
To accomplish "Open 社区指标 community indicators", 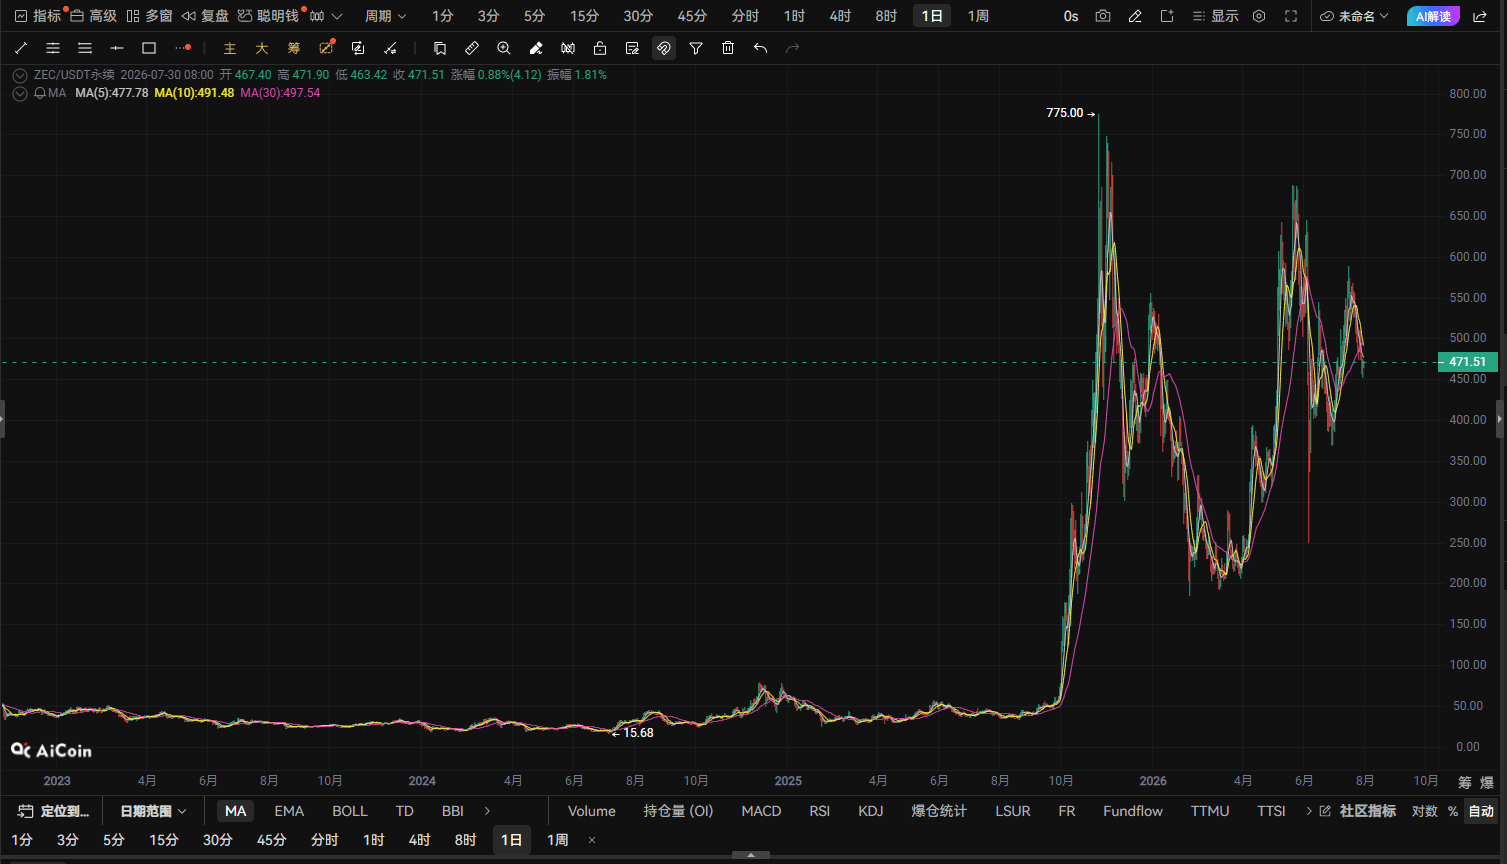I will [x=1357, y=811].
